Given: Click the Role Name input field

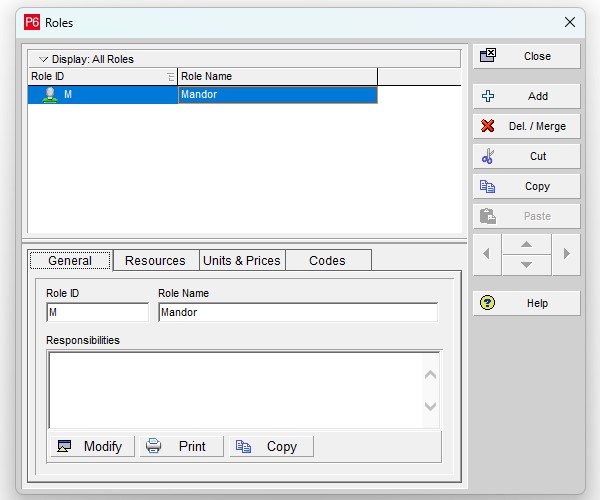Looking at the screenshot, I should point(298,312).
